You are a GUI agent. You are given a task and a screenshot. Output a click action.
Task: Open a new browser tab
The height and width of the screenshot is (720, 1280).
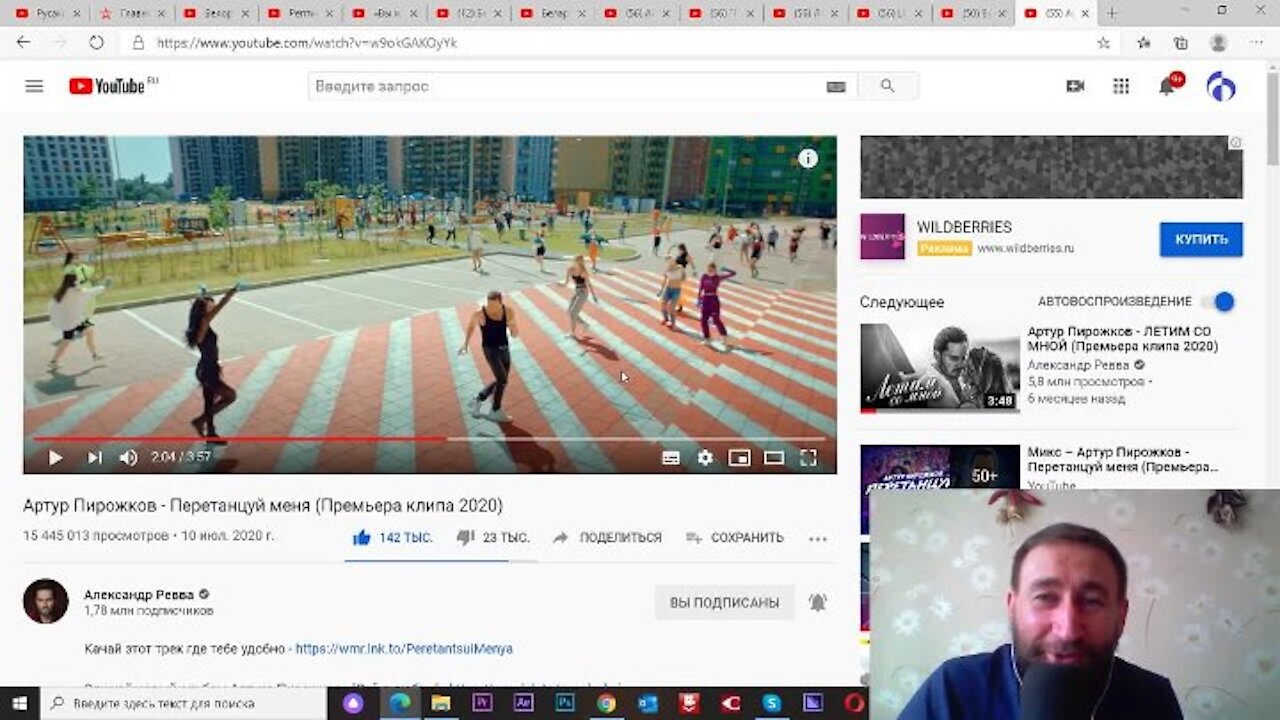point(1111,13)
